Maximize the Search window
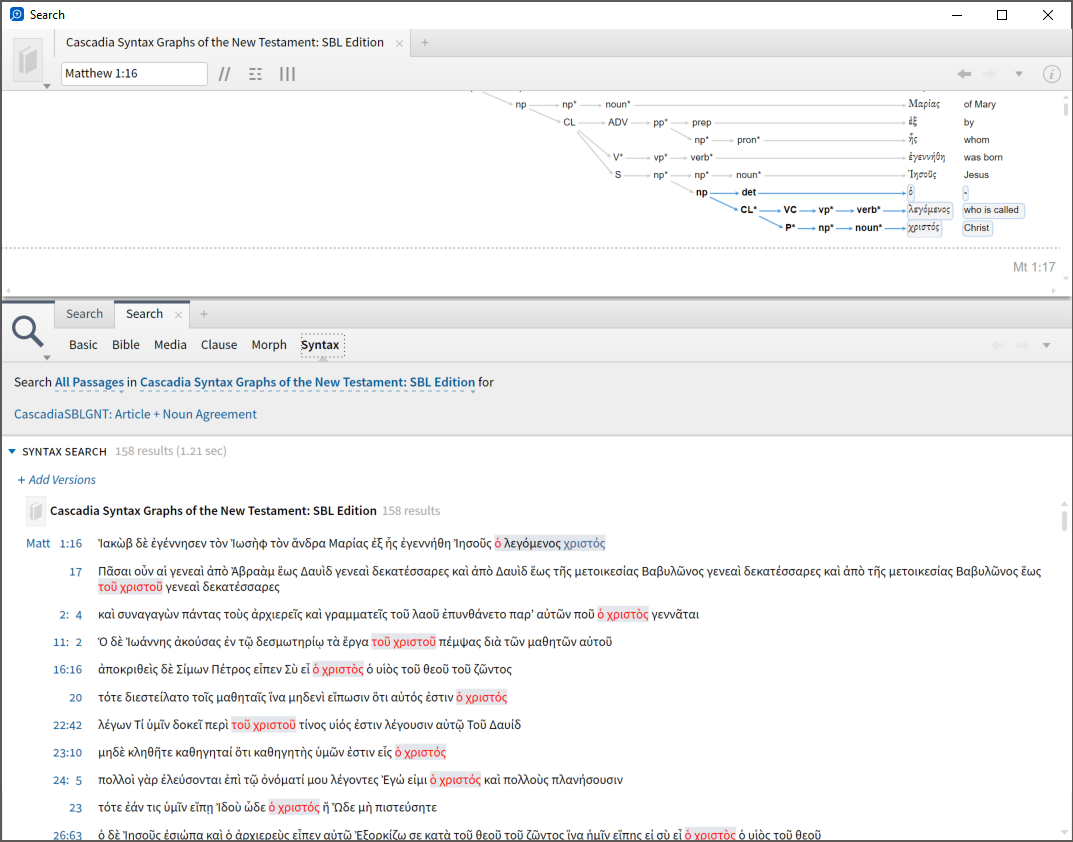The height and width of the screenshot is (842, 1073). (x=1002, y=15)
